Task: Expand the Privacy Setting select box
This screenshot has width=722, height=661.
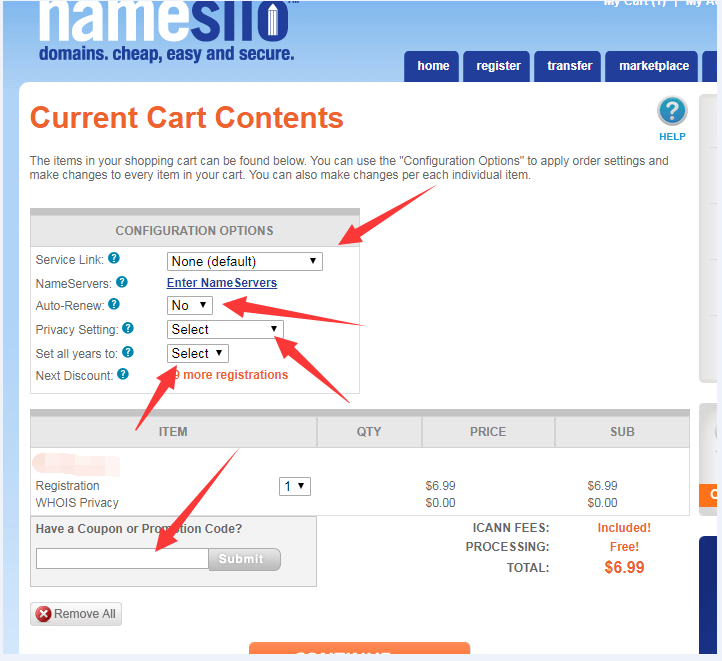Action: pyautogui.click(x=225, y=329)
